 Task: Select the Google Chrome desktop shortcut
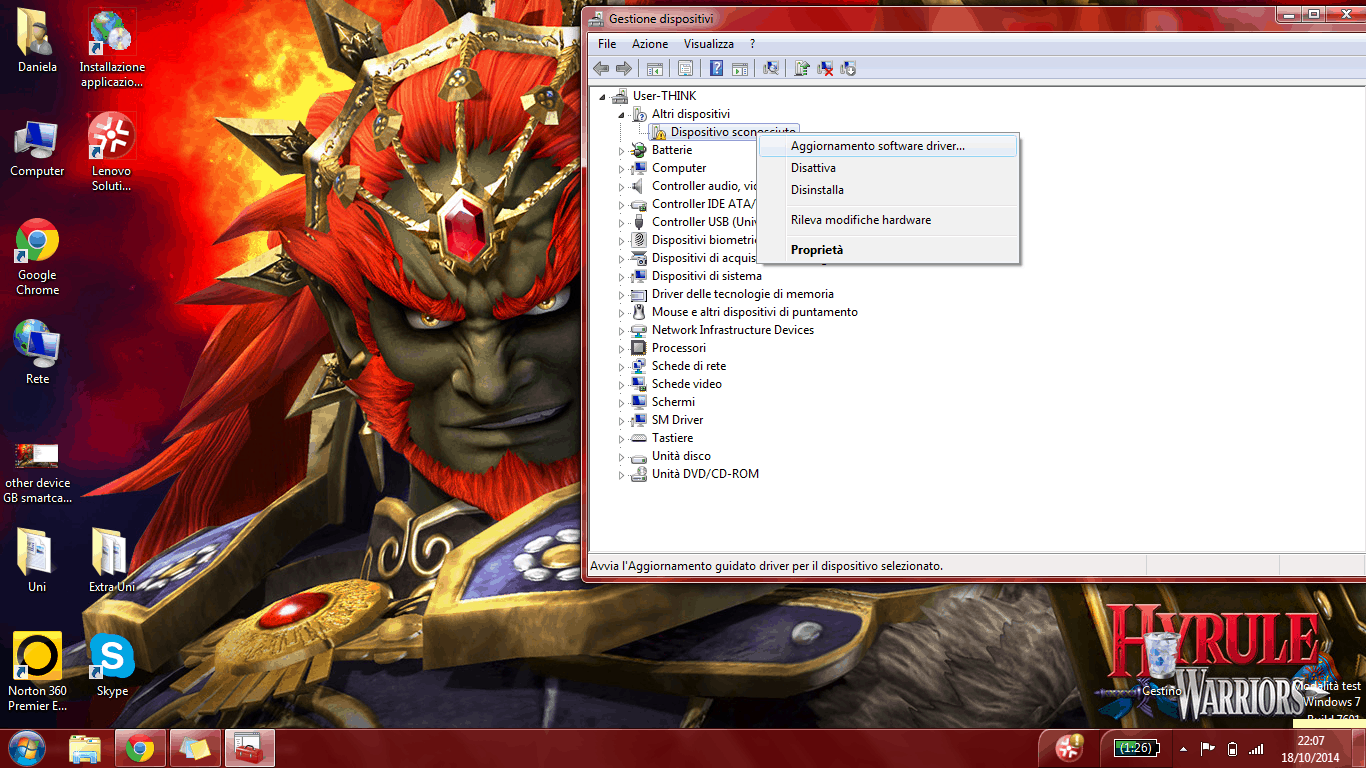(38, 256)
